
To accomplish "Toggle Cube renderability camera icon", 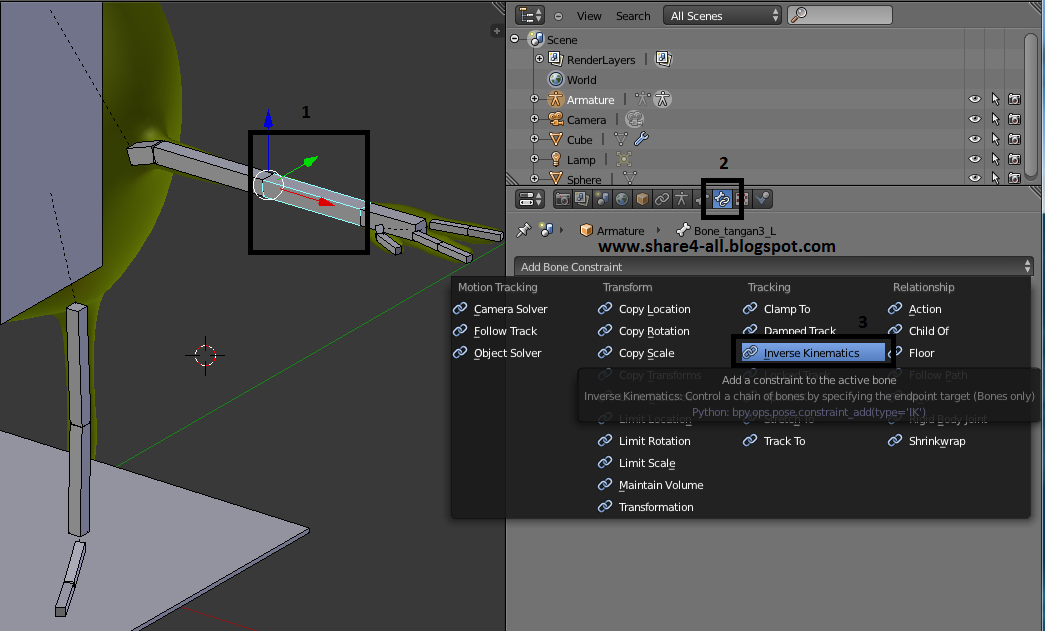I will (1015, 139).
